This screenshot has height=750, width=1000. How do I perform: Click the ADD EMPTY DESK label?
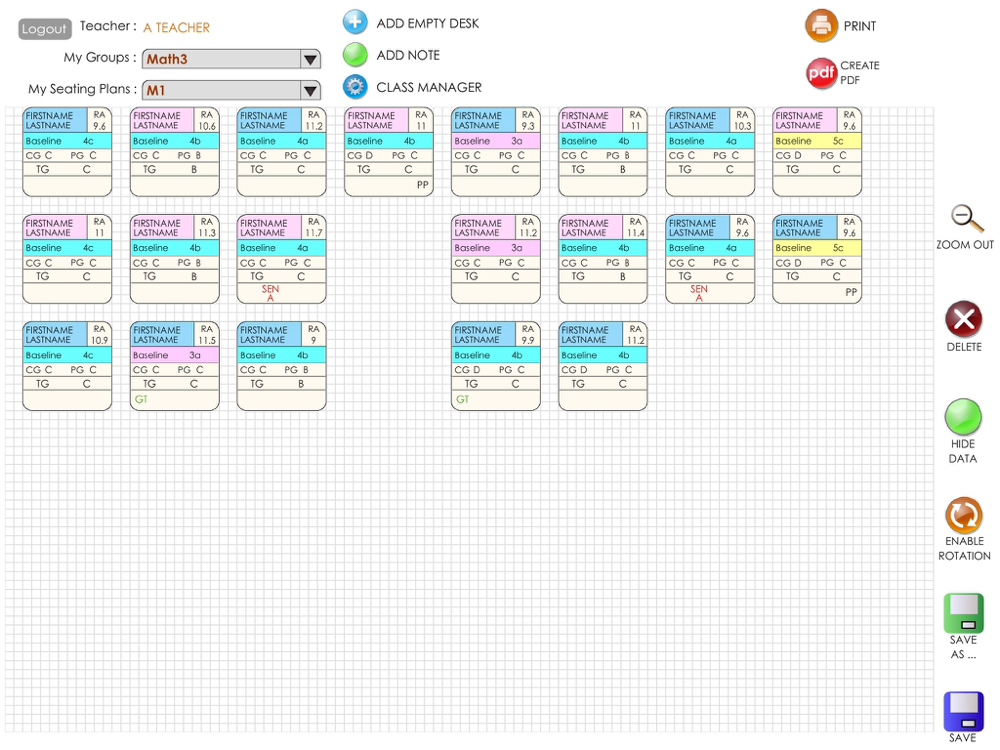tap(427, 24)
